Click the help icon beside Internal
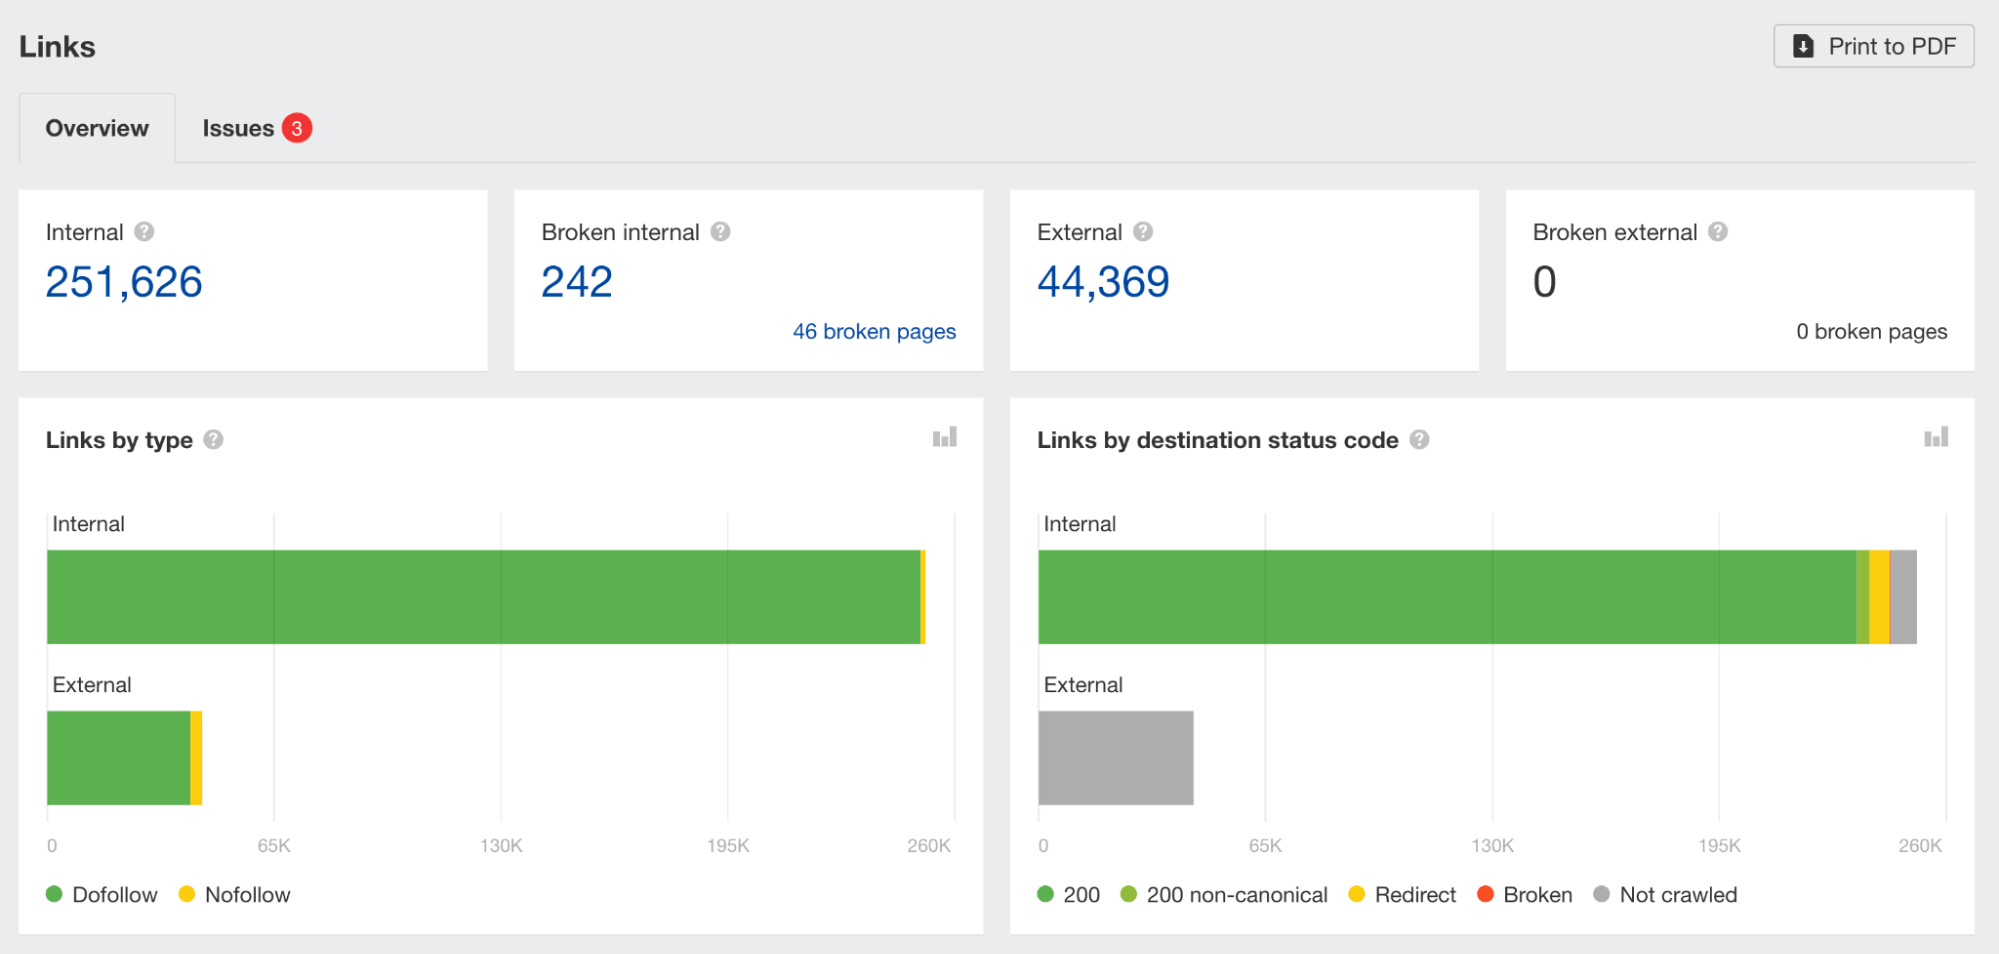The width and height of the screenshot is (1999, 954). pyautogui.click(x=144, y=232)
